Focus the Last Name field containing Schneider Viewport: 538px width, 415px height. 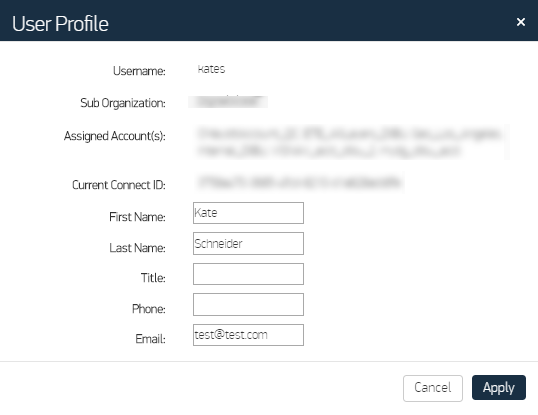(248, 244)
